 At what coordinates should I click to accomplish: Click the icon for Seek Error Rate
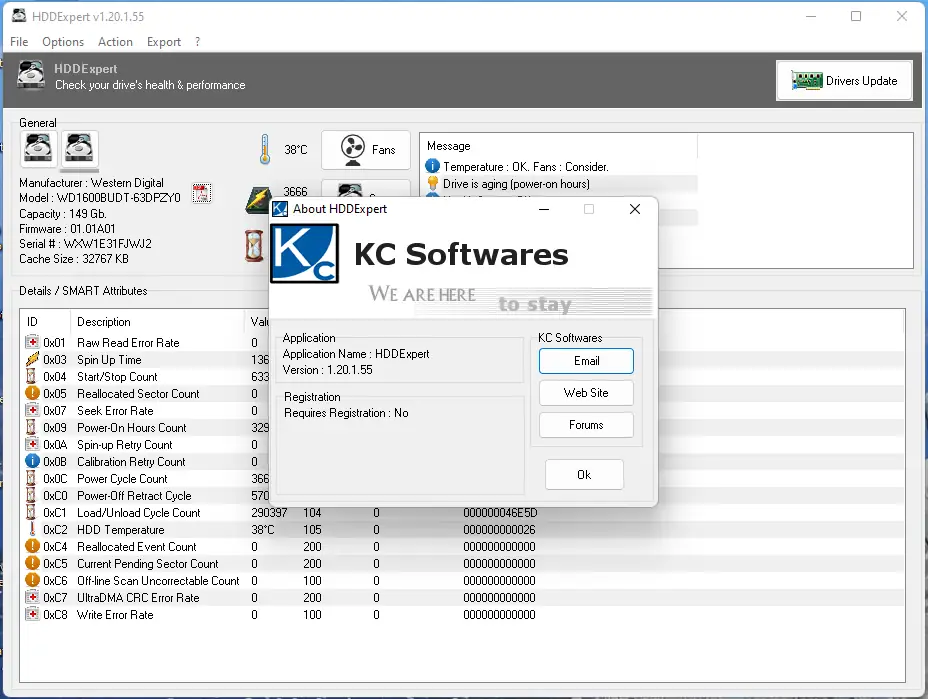pyautogui.click(x=33, y=410)
